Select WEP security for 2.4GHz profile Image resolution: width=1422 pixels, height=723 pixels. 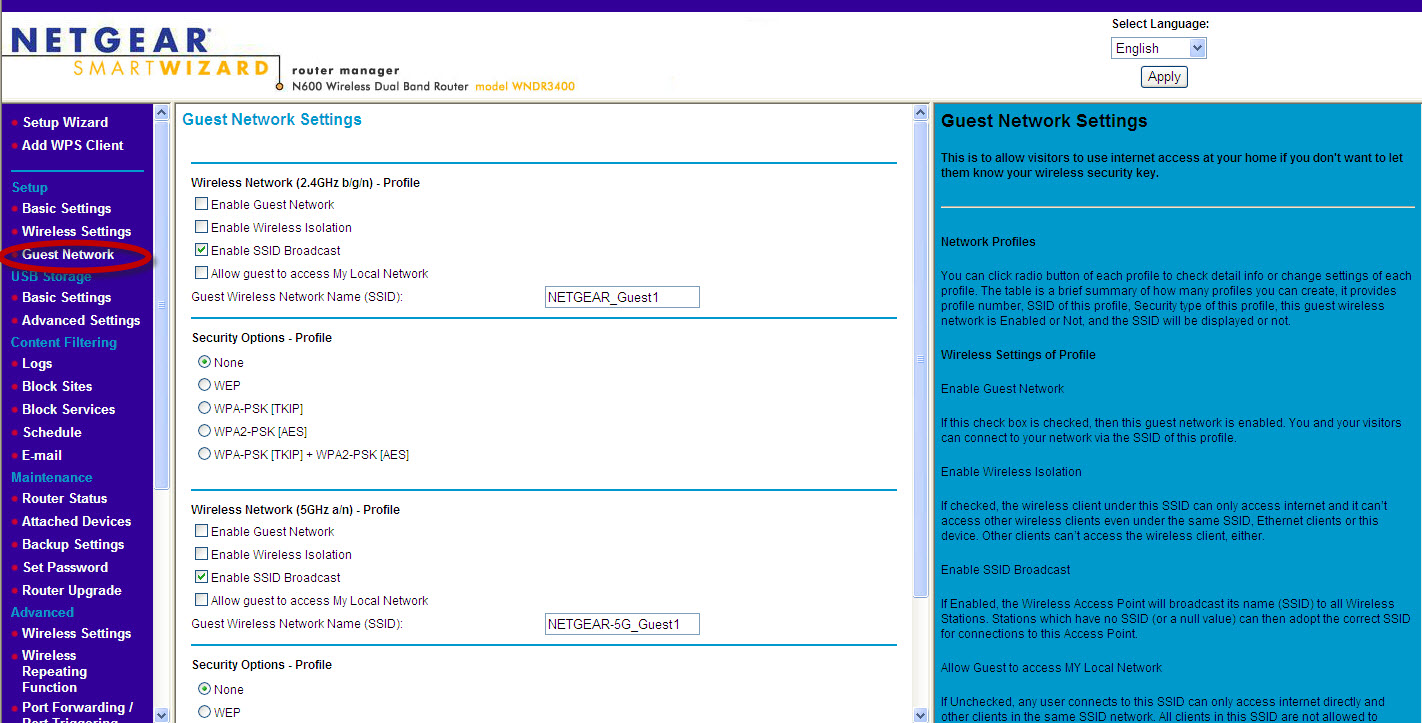(204, 385)
